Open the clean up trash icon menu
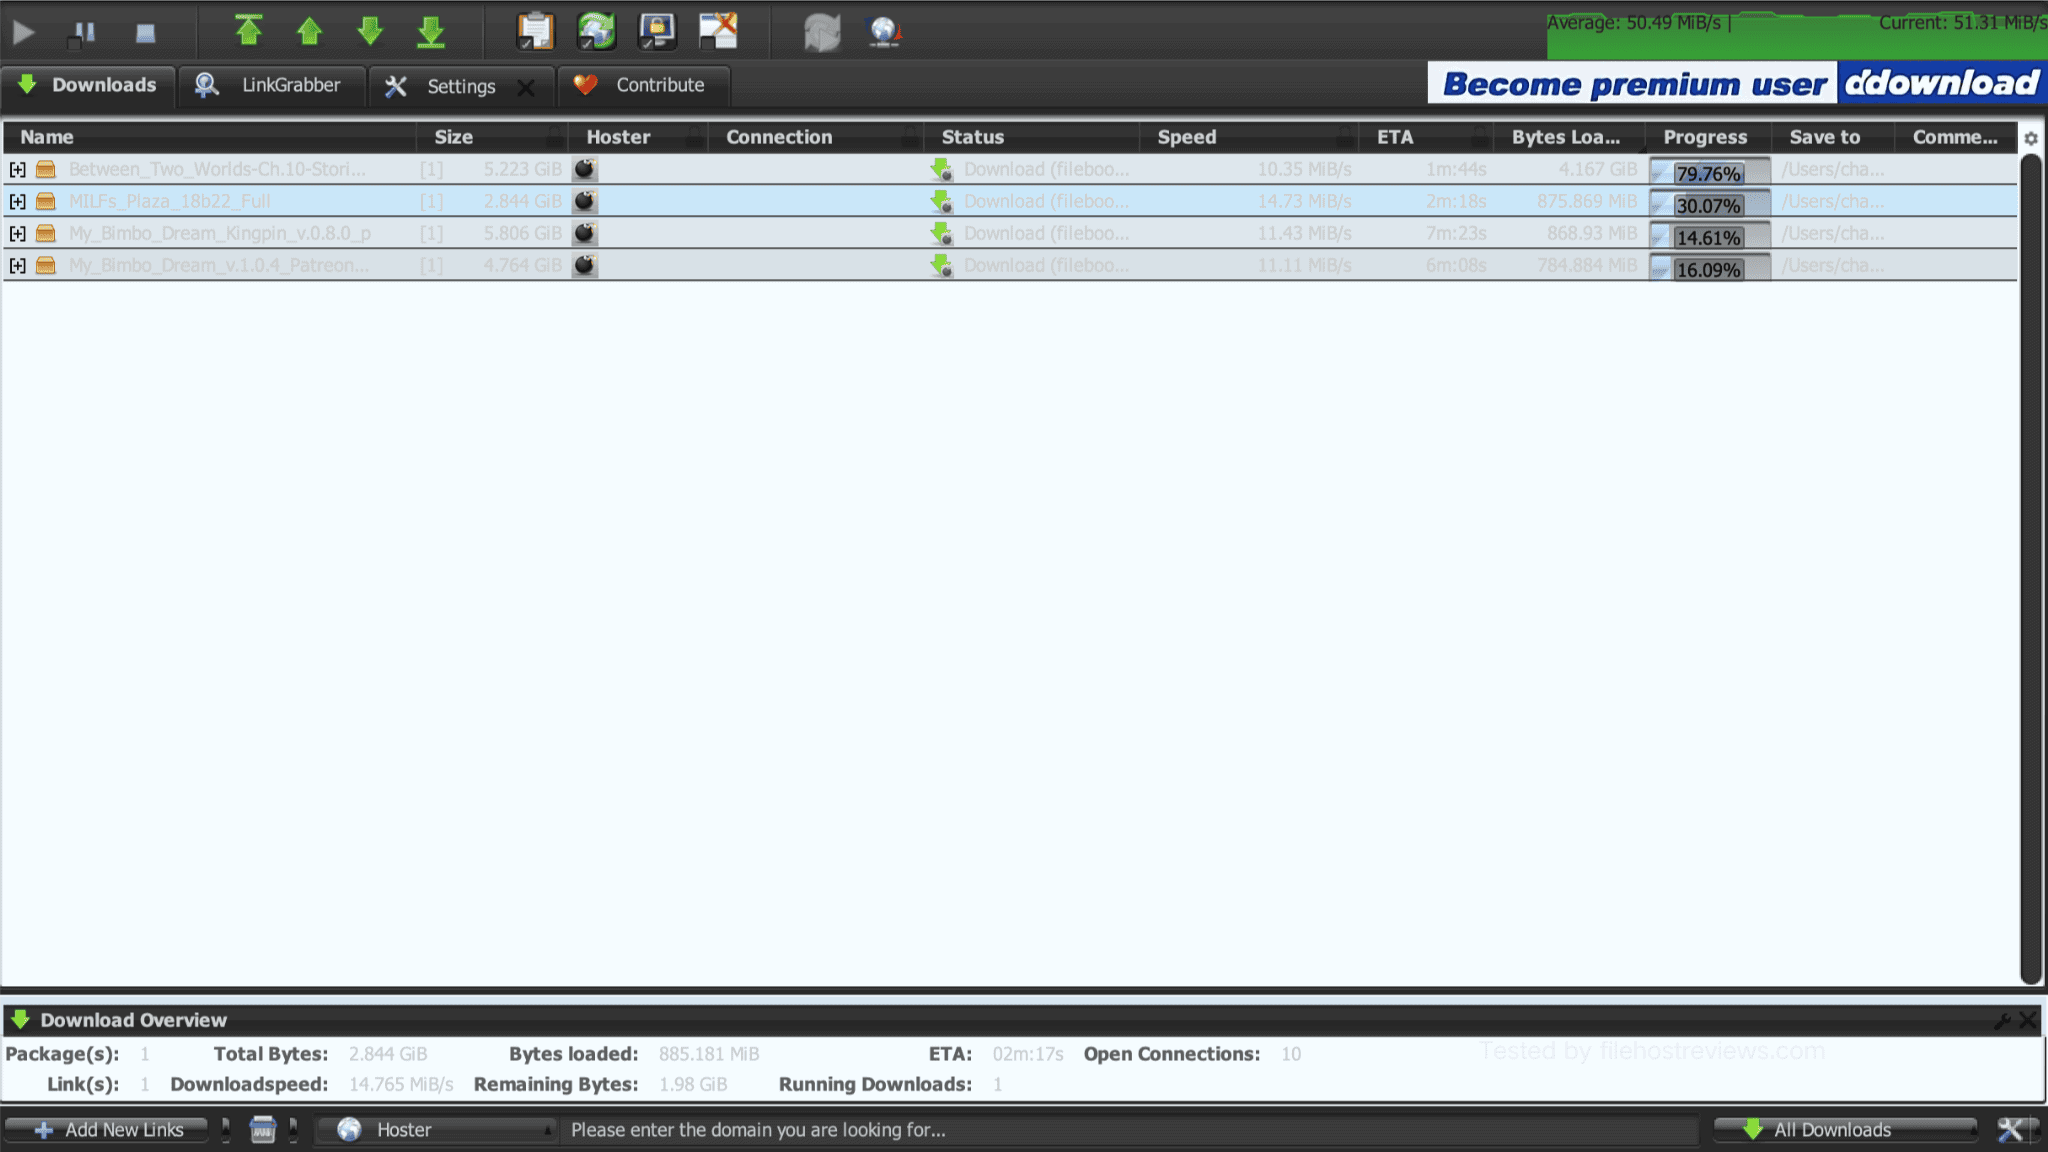 pyautogui.click(x=262, y=1130)
